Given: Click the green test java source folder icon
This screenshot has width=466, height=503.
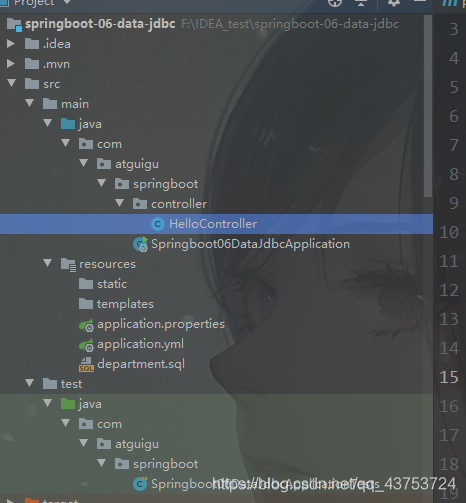Looking at the screenshot, I should 68,404.
